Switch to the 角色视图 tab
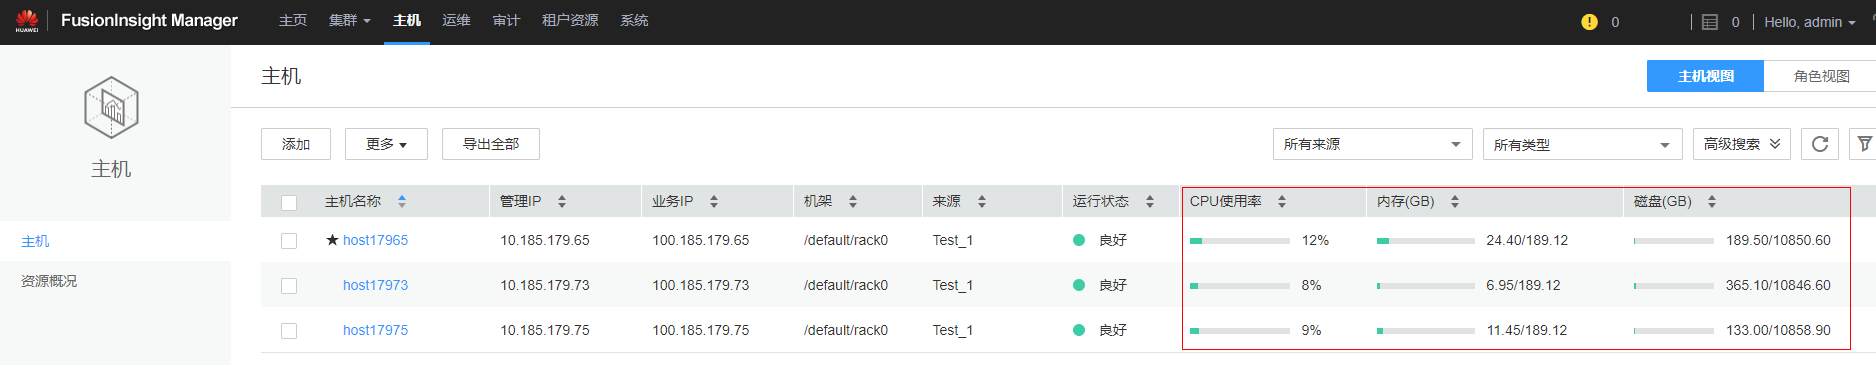Screen dimensions: 1876x365 tap(1821, 76)
